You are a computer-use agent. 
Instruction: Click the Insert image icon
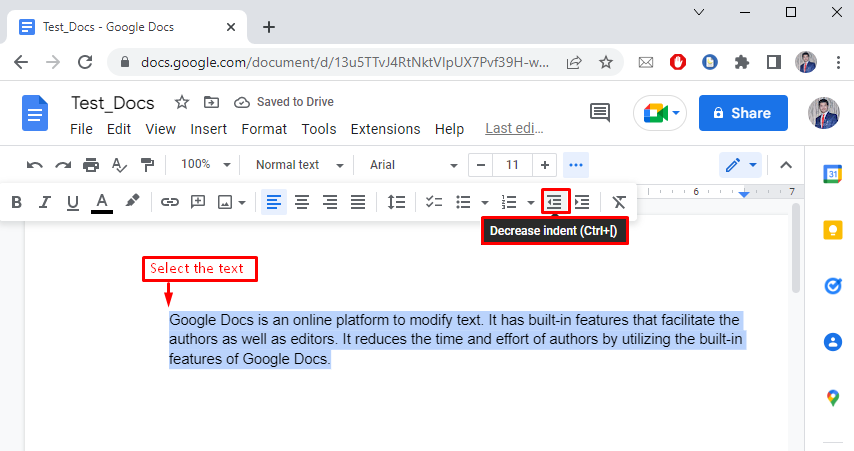(x=225, y=203)
